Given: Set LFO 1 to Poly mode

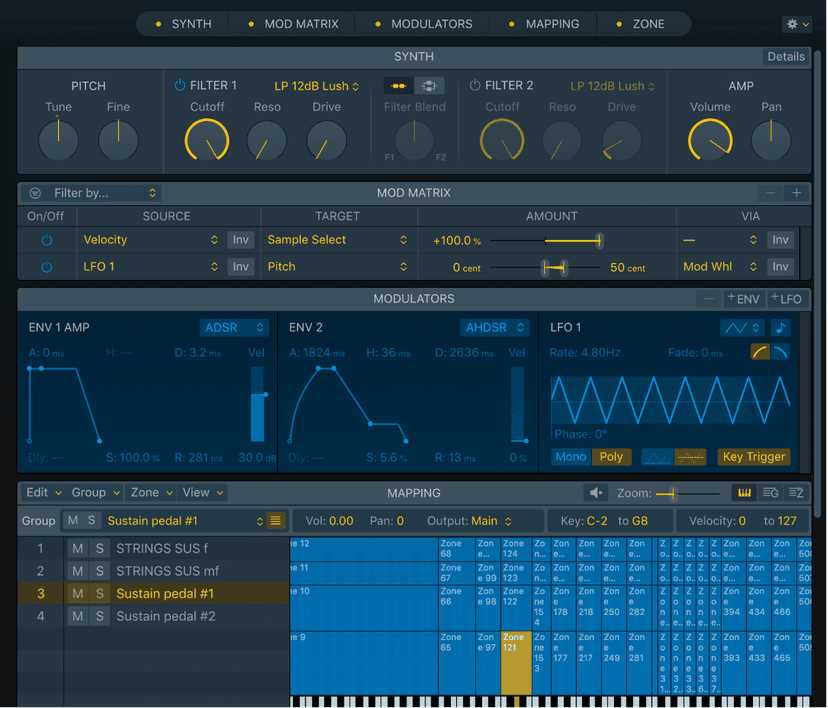Looking at the screenshot, I should click(x=611, y=457).
